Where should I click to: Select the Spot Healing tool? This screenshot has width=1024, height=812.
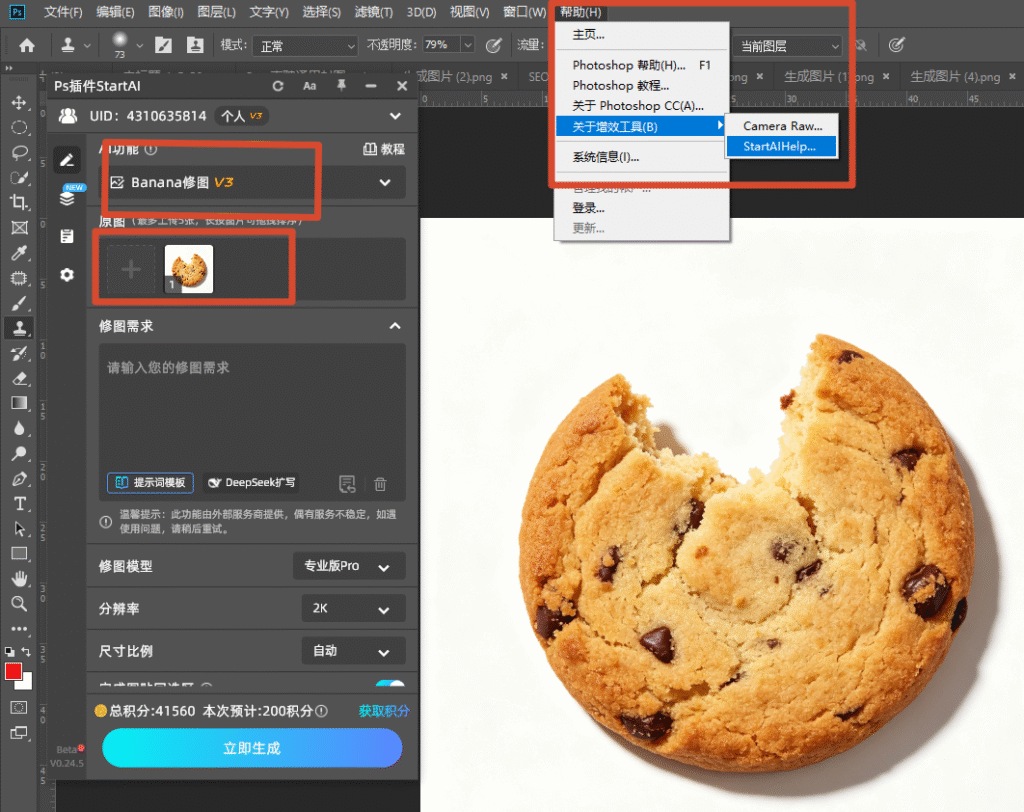19,278
